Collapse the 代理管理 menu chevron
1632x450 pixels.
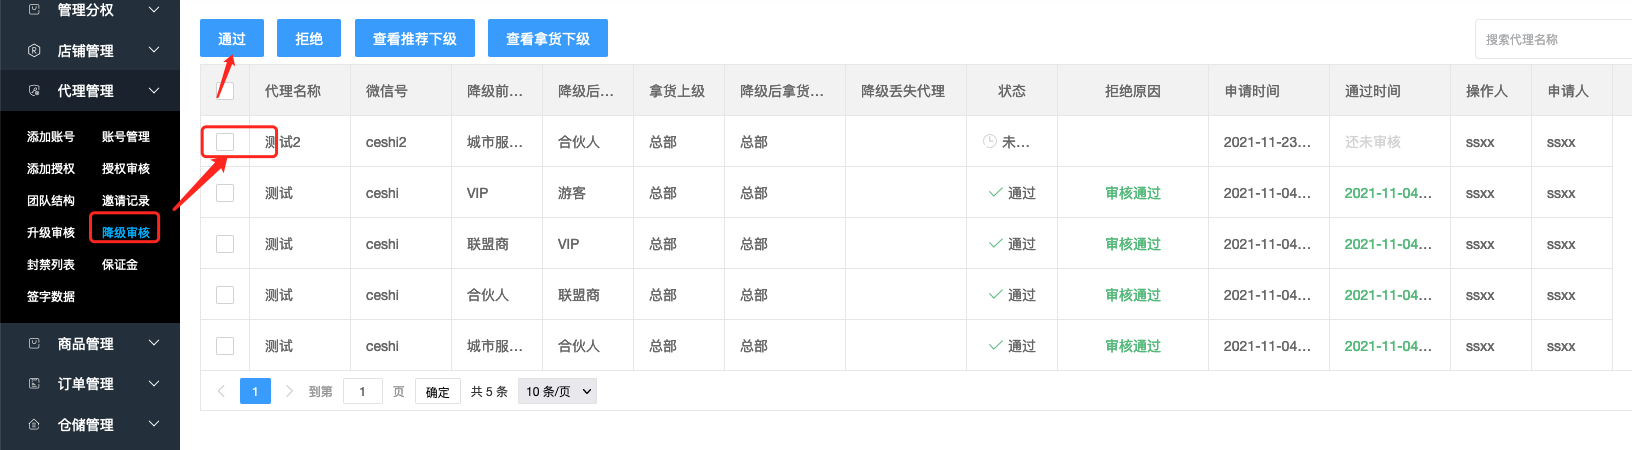(x=154, y=90)
